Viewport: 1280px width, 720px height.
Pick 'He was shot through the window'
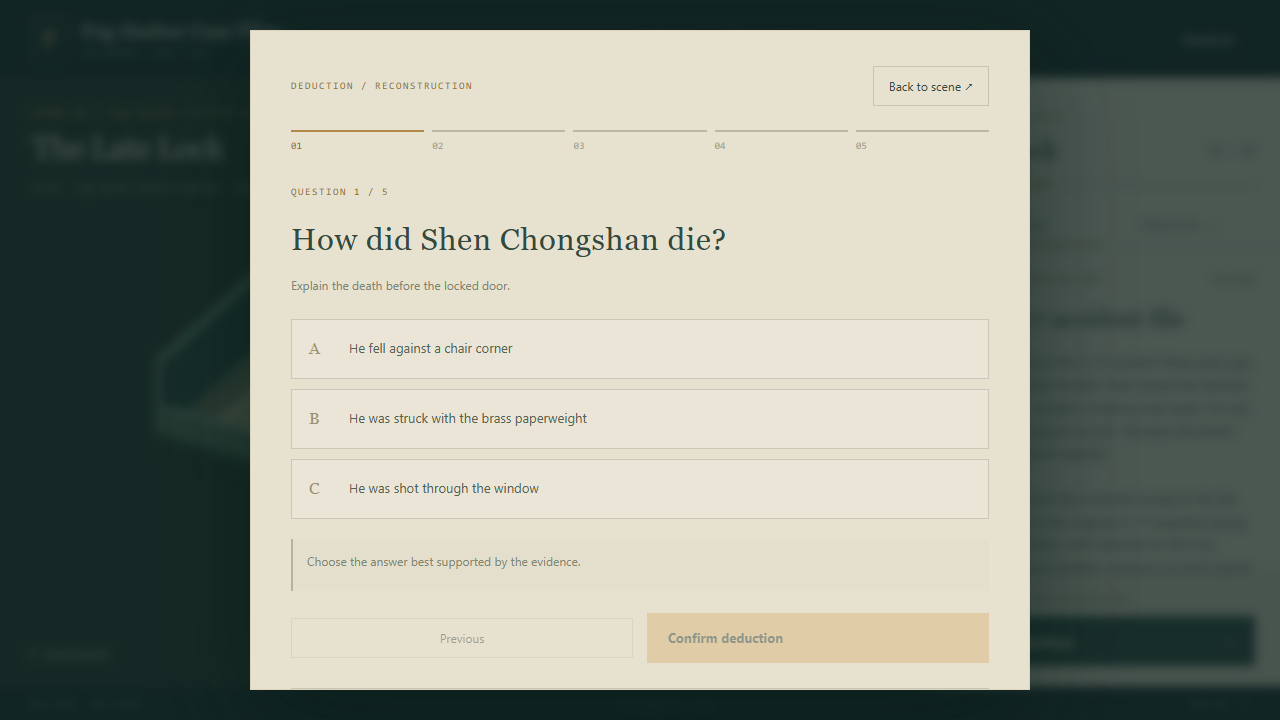tap(640, 489)
